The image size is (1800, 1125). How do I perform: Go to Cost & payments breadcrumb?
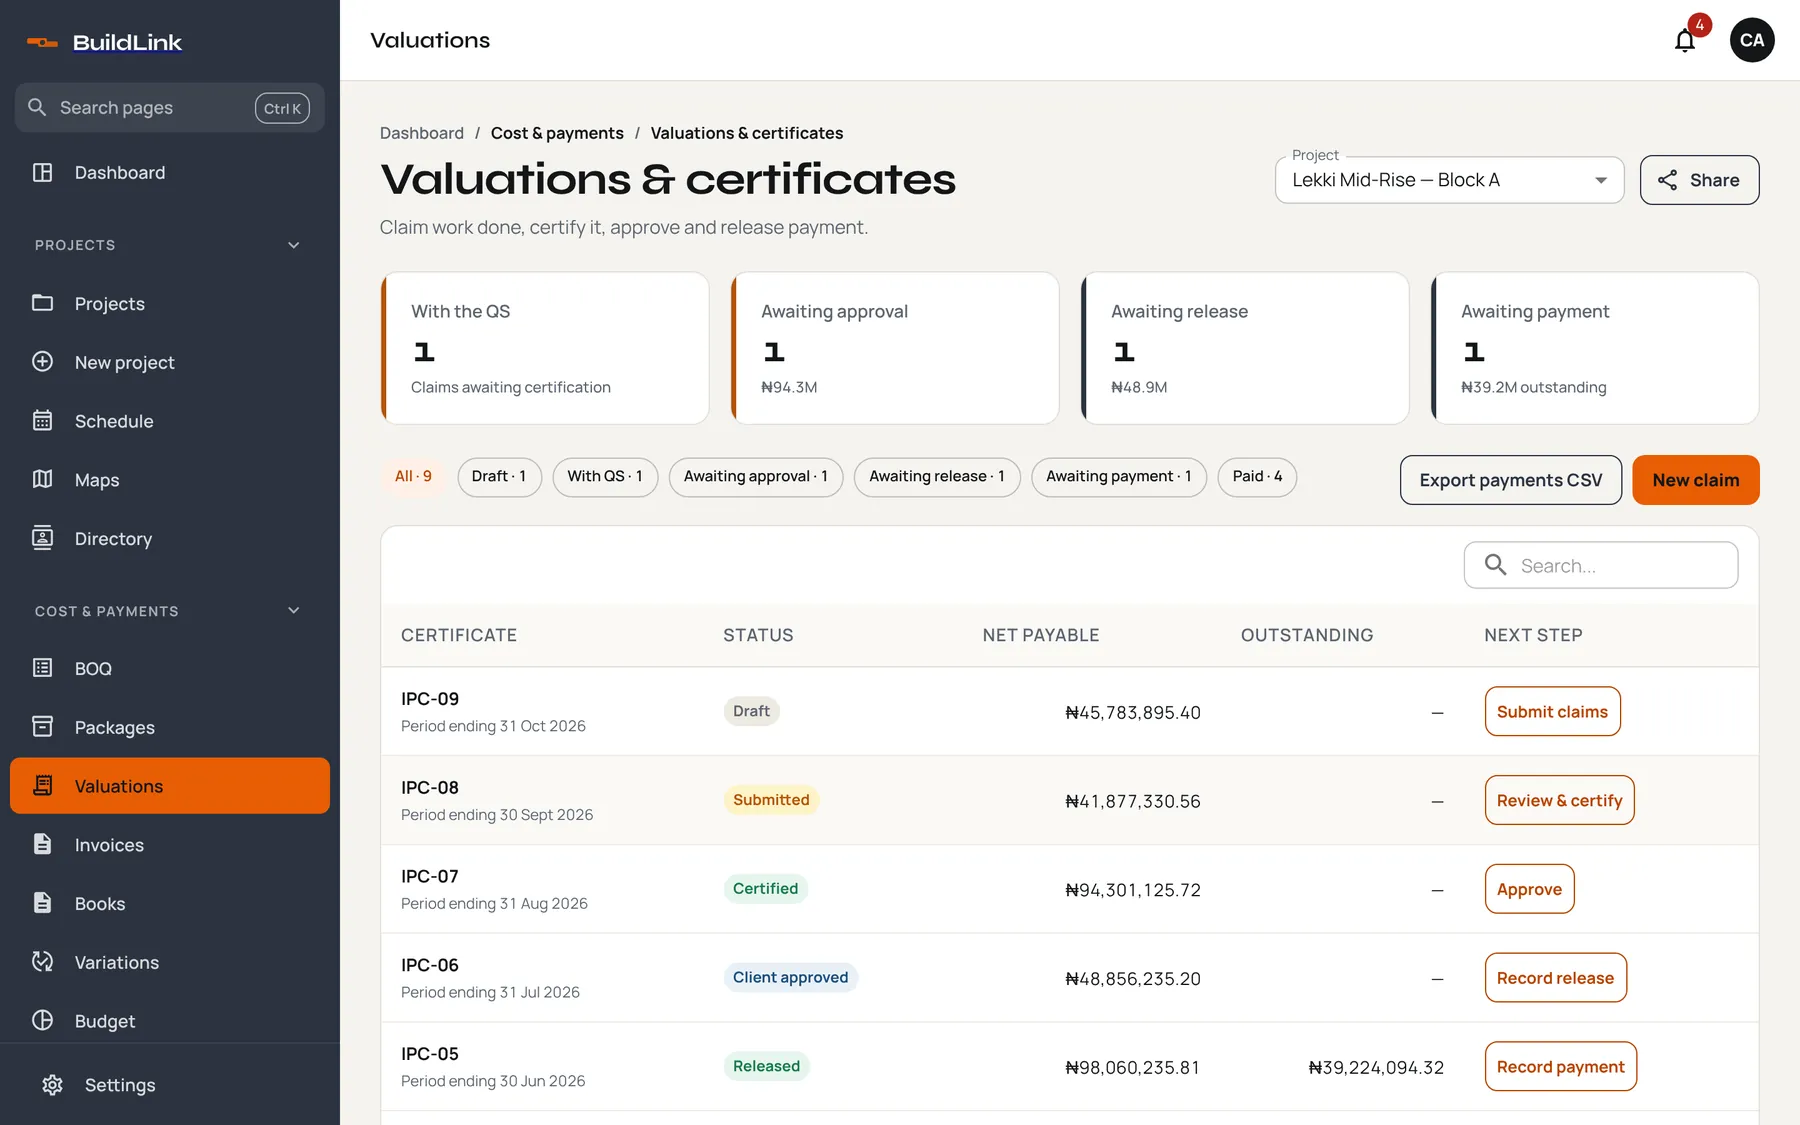pos(557,133)
